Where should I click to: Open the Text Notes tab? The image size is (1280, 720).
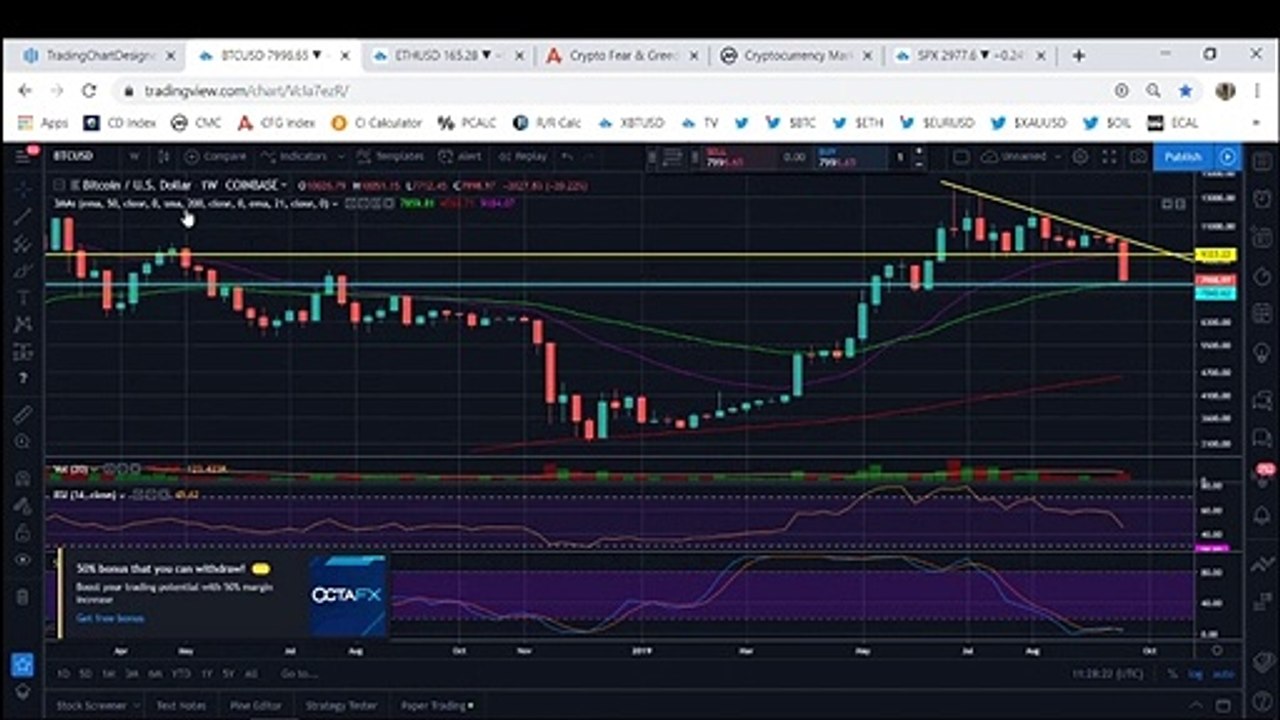pyautogui.click(x=181, y=705)
